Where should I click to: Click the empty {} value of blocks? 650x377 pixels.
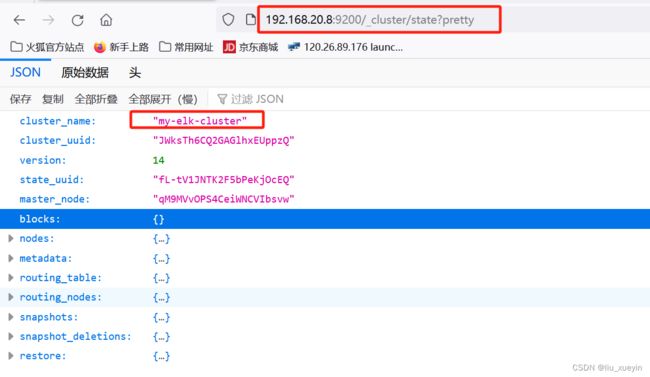coord(159,219)
